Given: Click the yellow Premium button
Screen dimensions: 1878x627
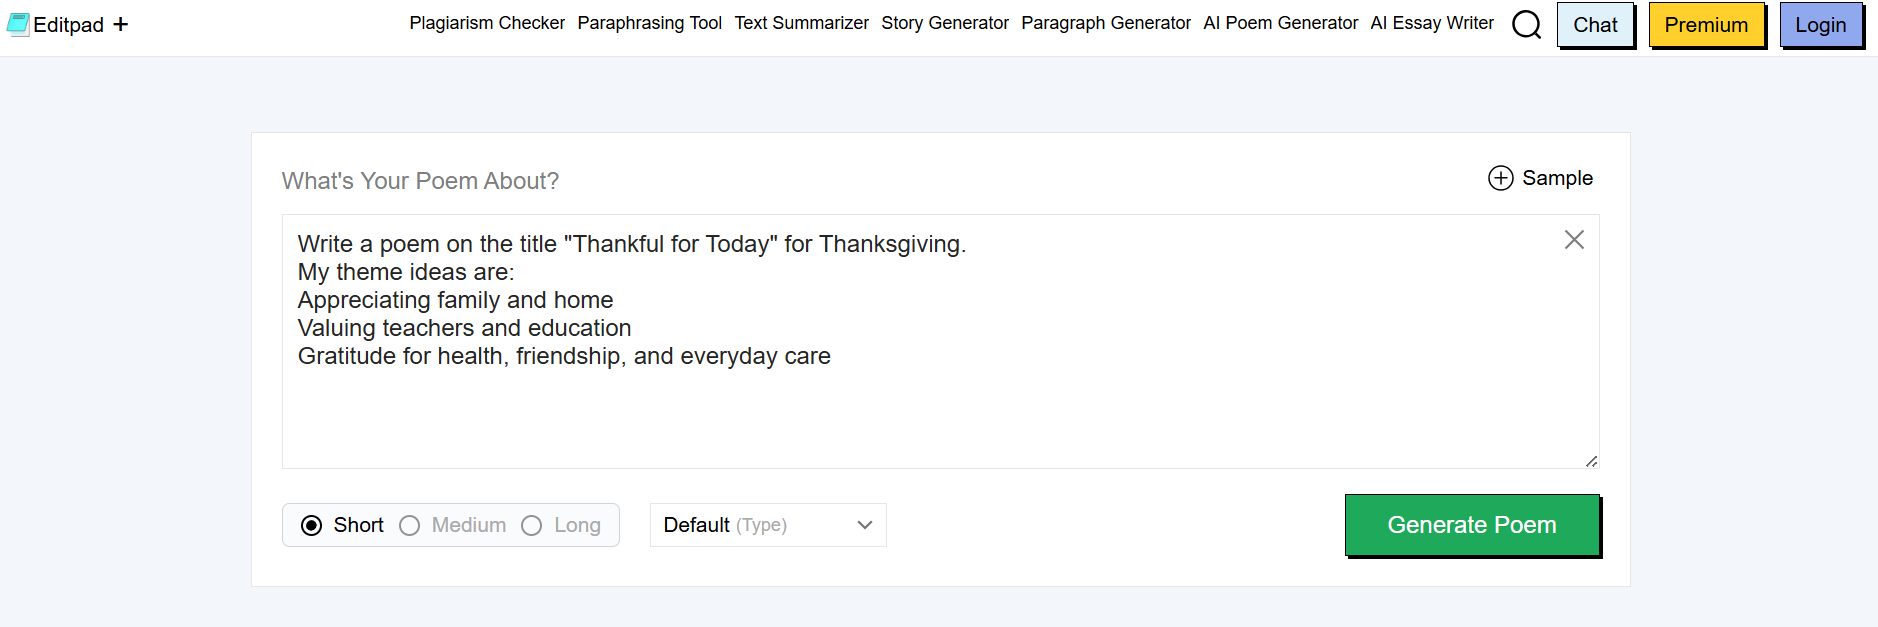Looking at the screenshot, I should [1707, 25].
